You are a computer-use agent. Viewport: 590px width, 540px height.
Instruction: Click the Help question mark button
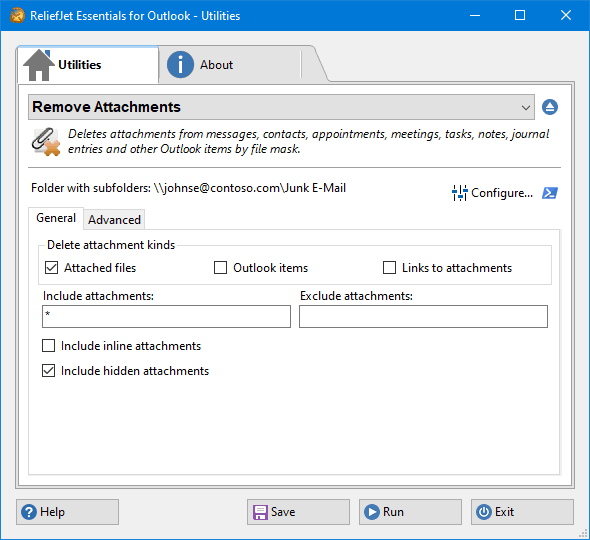point(67,512)
